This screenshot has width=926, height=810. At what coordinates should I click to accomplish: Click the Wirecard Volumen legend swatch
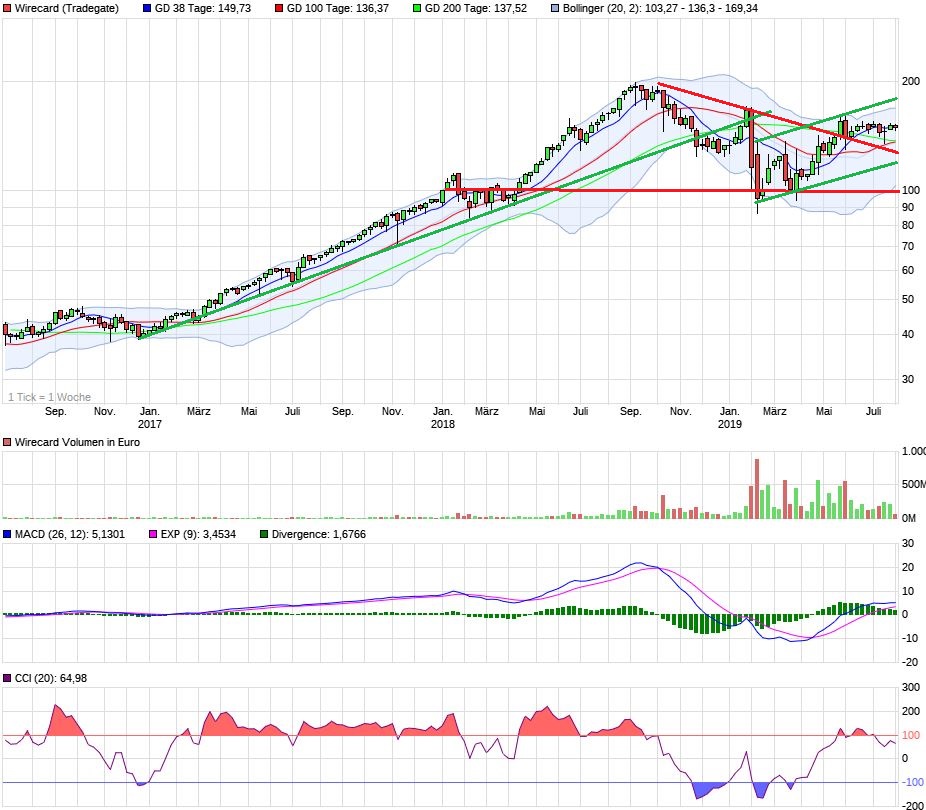(6, 442)
